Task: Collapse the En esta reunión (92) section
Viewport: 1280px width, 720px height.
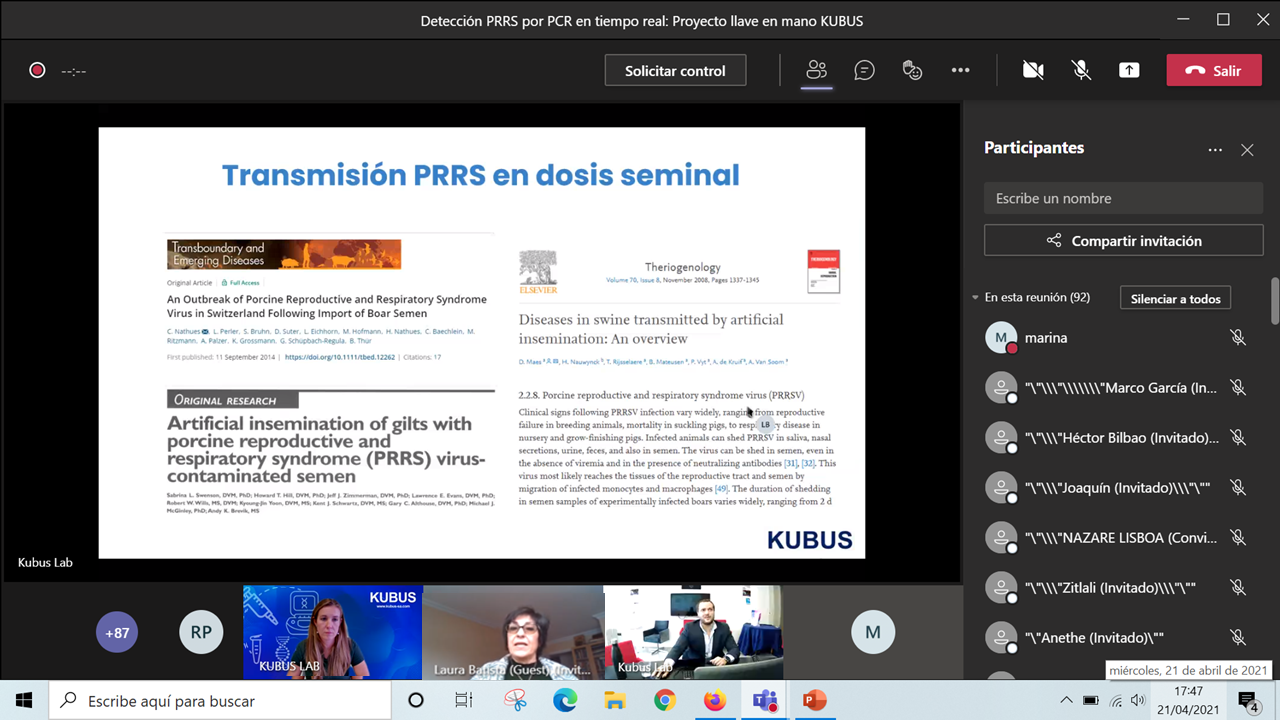Action: tap(975, 297)
